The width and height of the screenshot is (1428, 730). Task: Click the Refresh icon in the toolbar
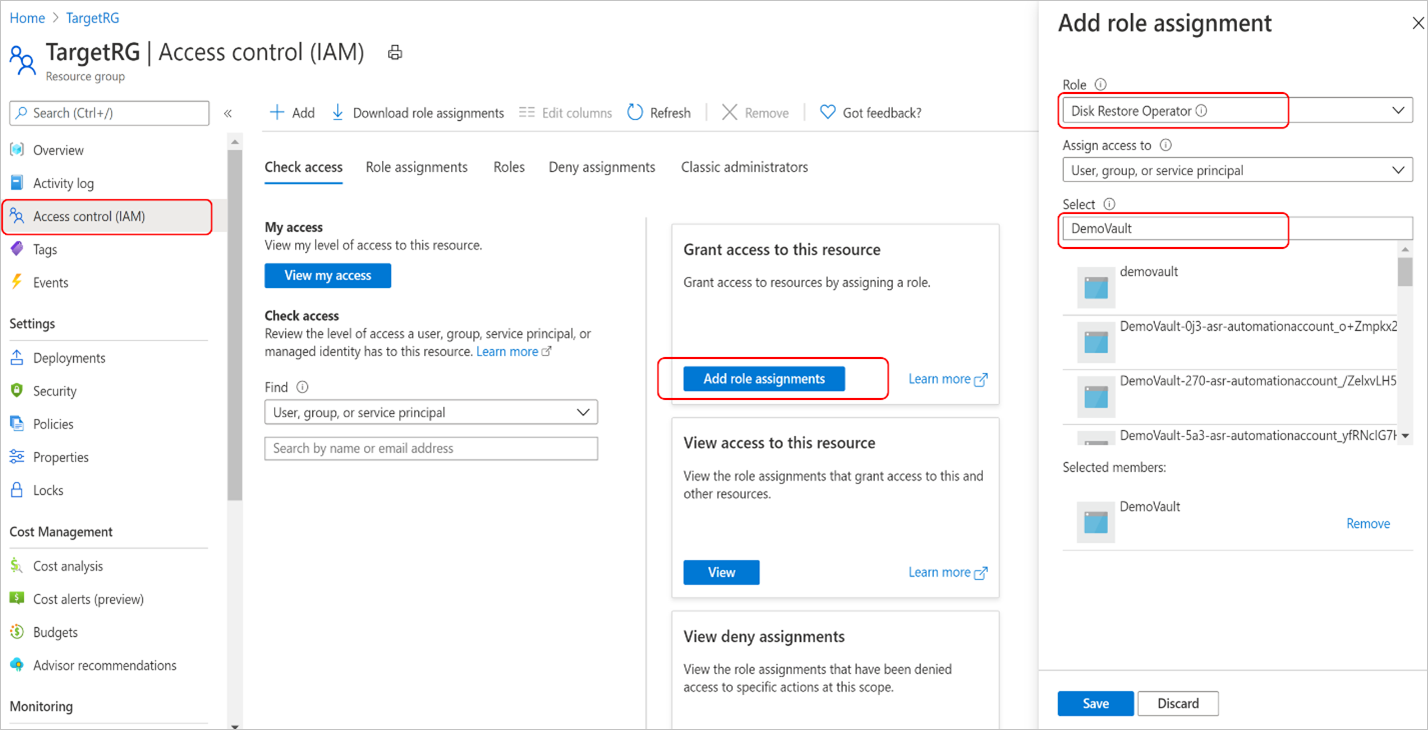[x=635, y=113]
